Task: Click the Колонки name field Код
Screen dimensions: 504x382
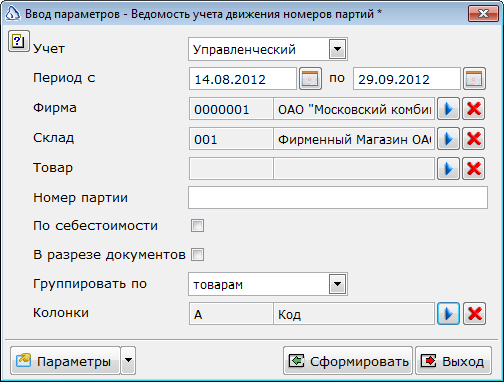Action: (x=354, y=313)
